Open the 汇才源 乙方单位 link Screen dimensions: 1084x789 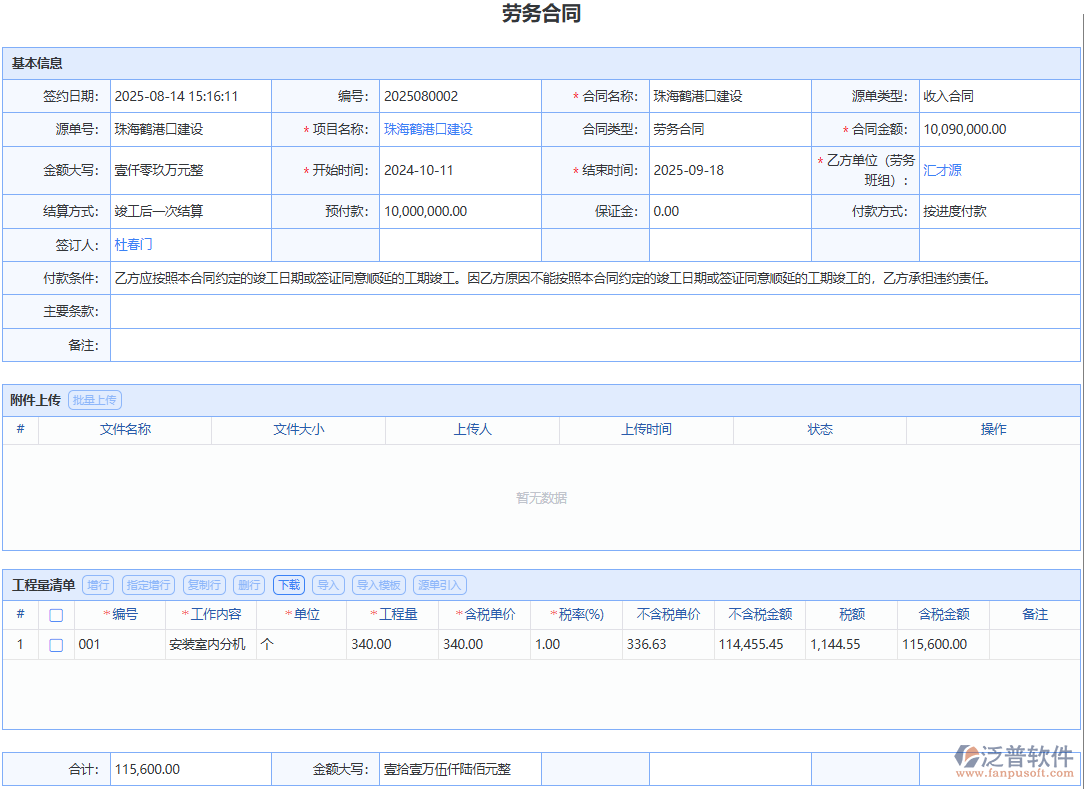(941, 170)
